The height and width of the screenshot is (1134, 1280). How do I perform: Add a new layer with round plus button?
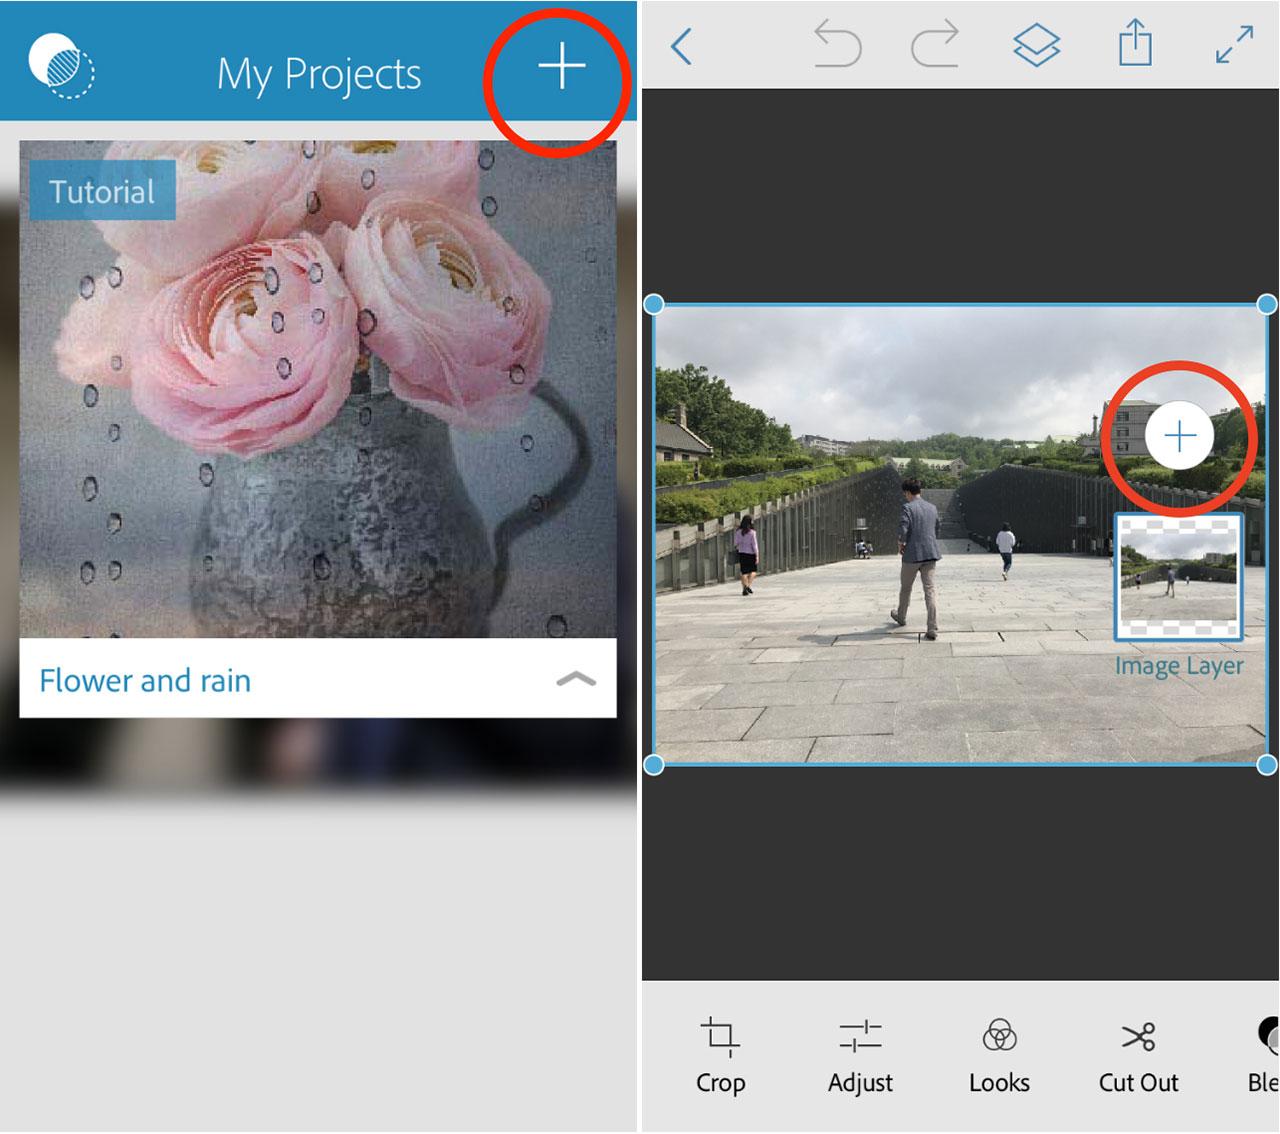[1179, 436]
